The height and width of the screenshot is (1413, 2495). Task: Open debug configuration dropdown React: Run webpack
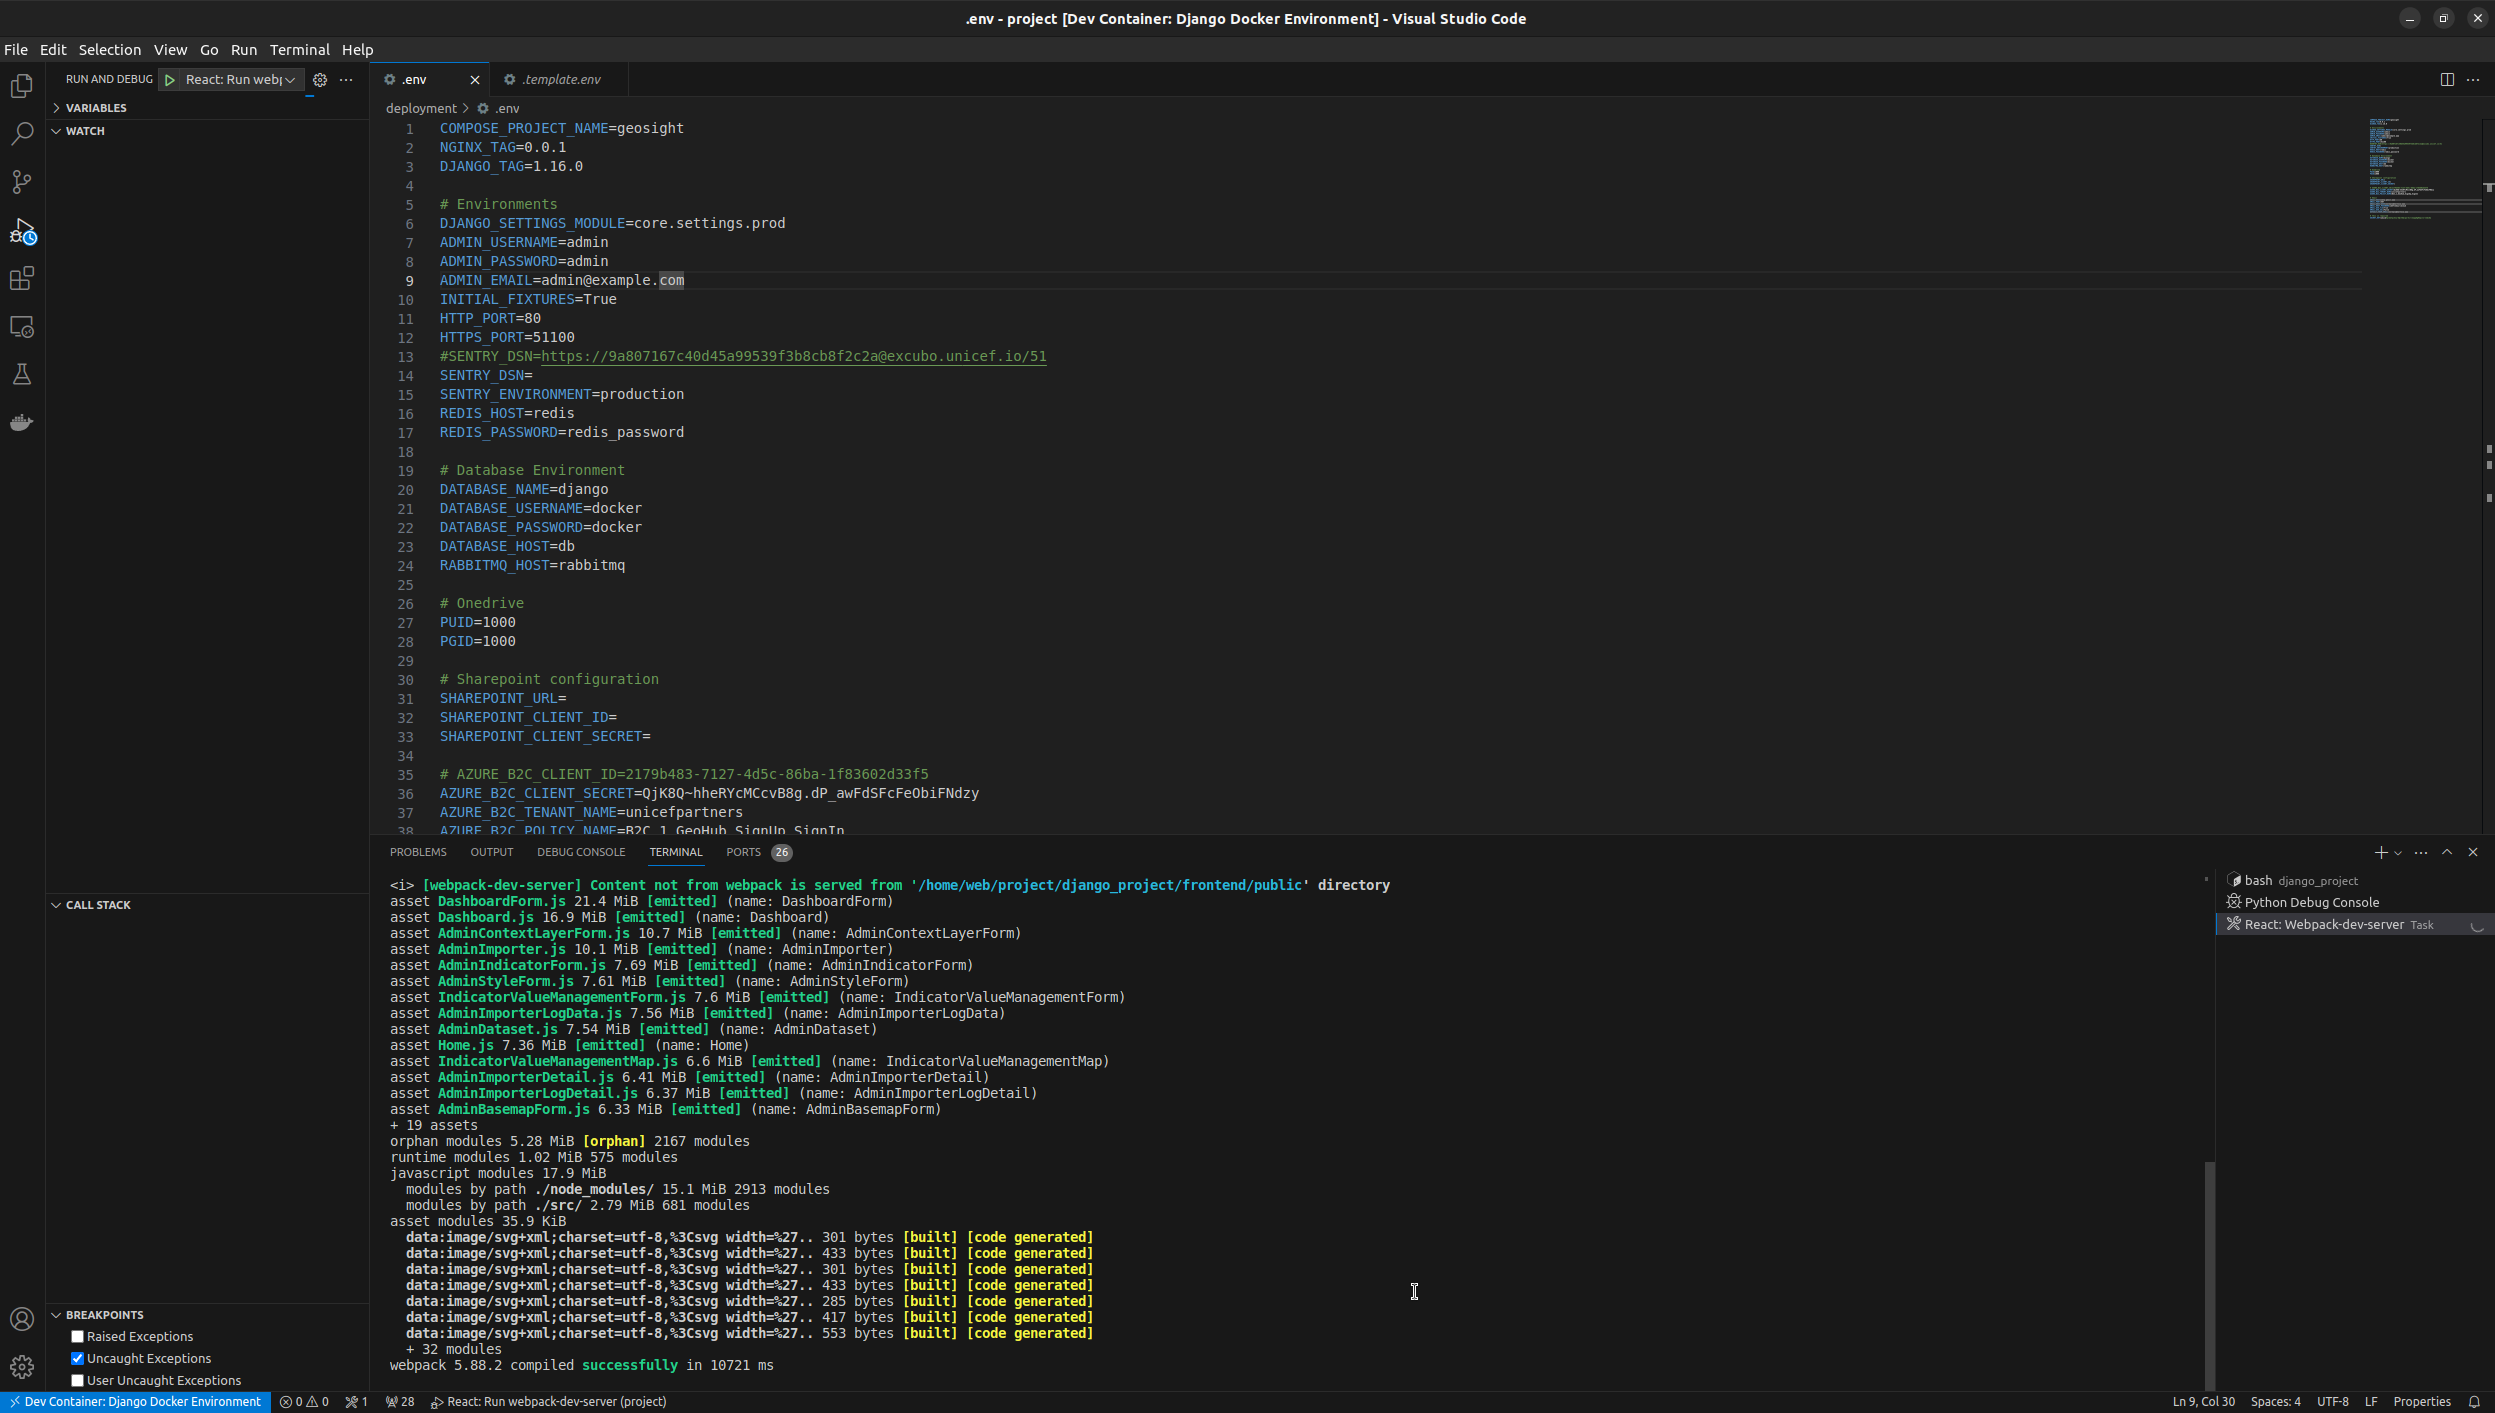pyautogui.click(x=241, y=80)
